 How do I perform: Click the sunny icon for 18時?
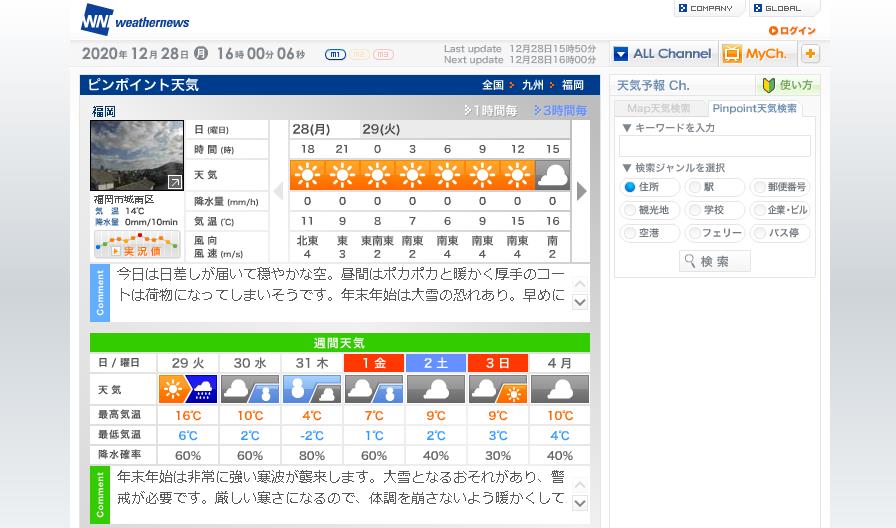tap(307, 175)
